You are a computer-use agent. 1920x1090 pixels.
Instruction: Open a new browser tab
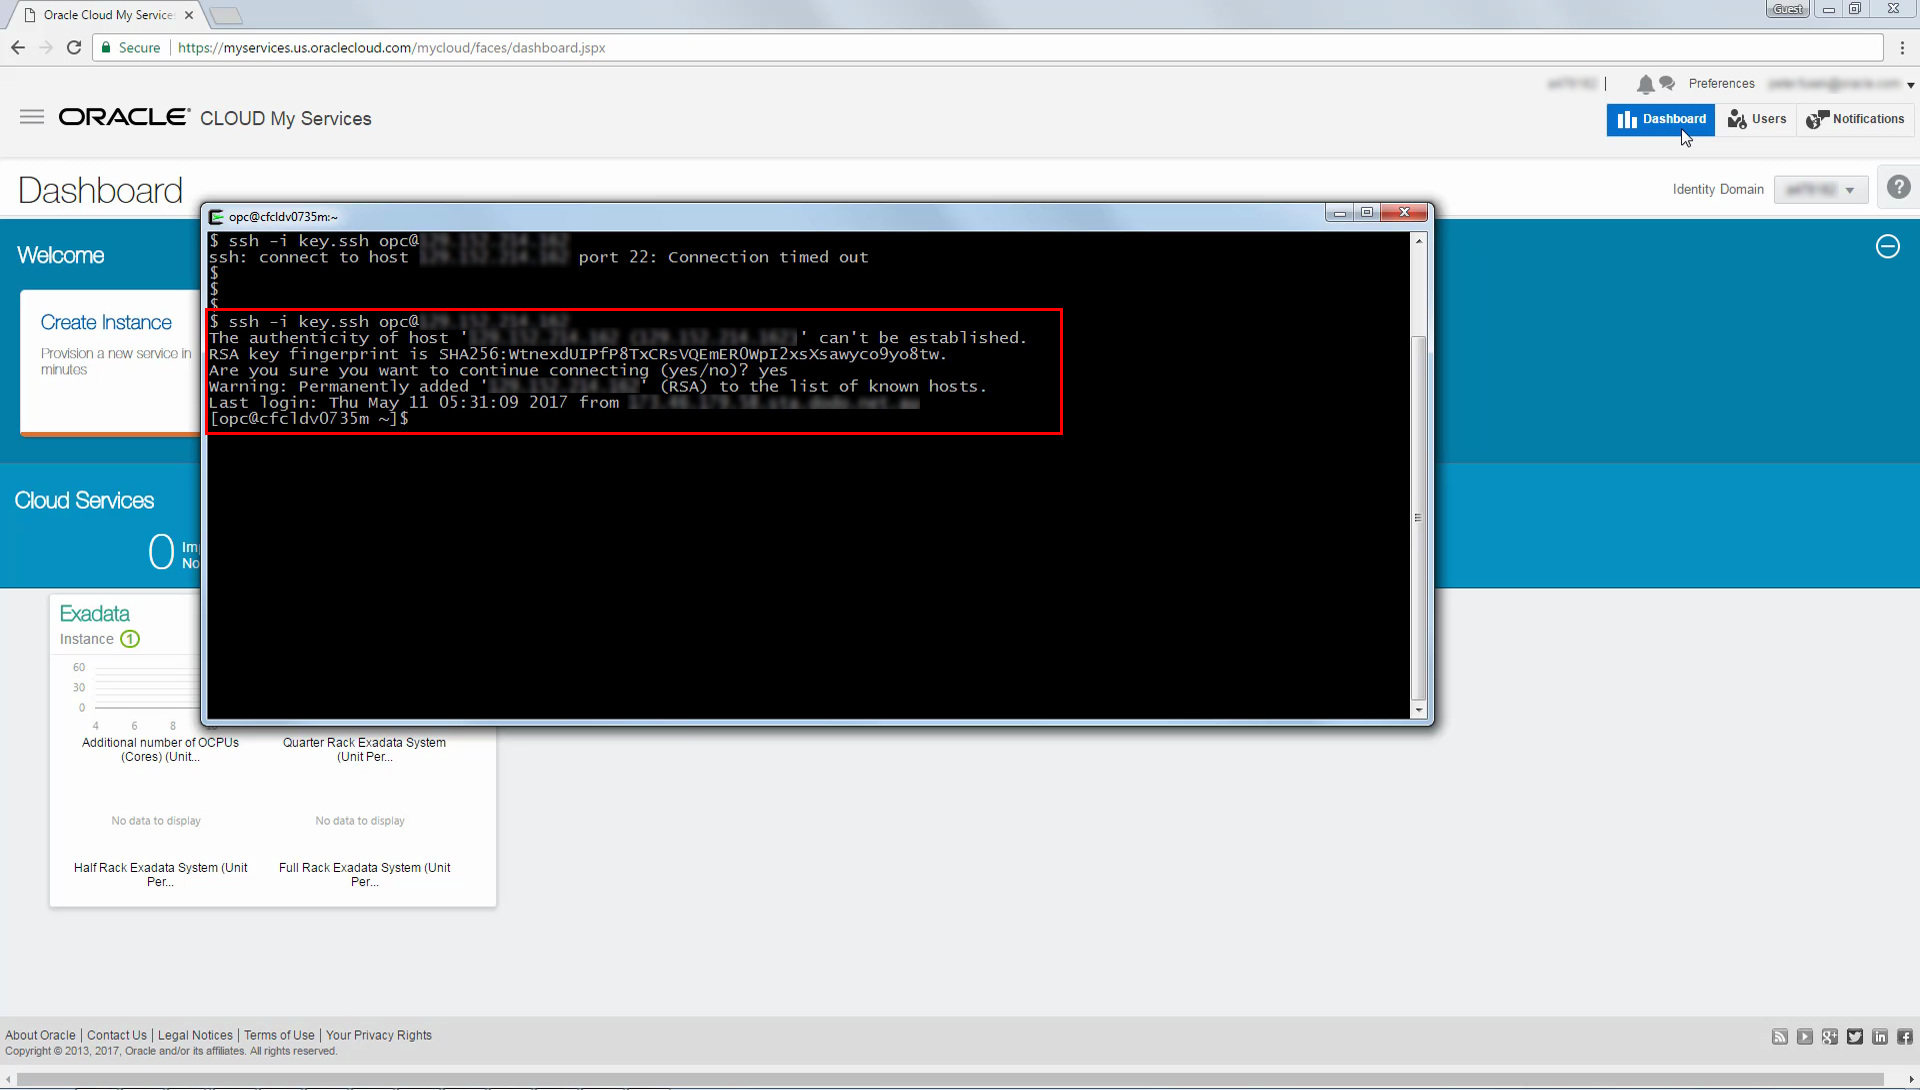pyautogui.click(x=227, y=15)
